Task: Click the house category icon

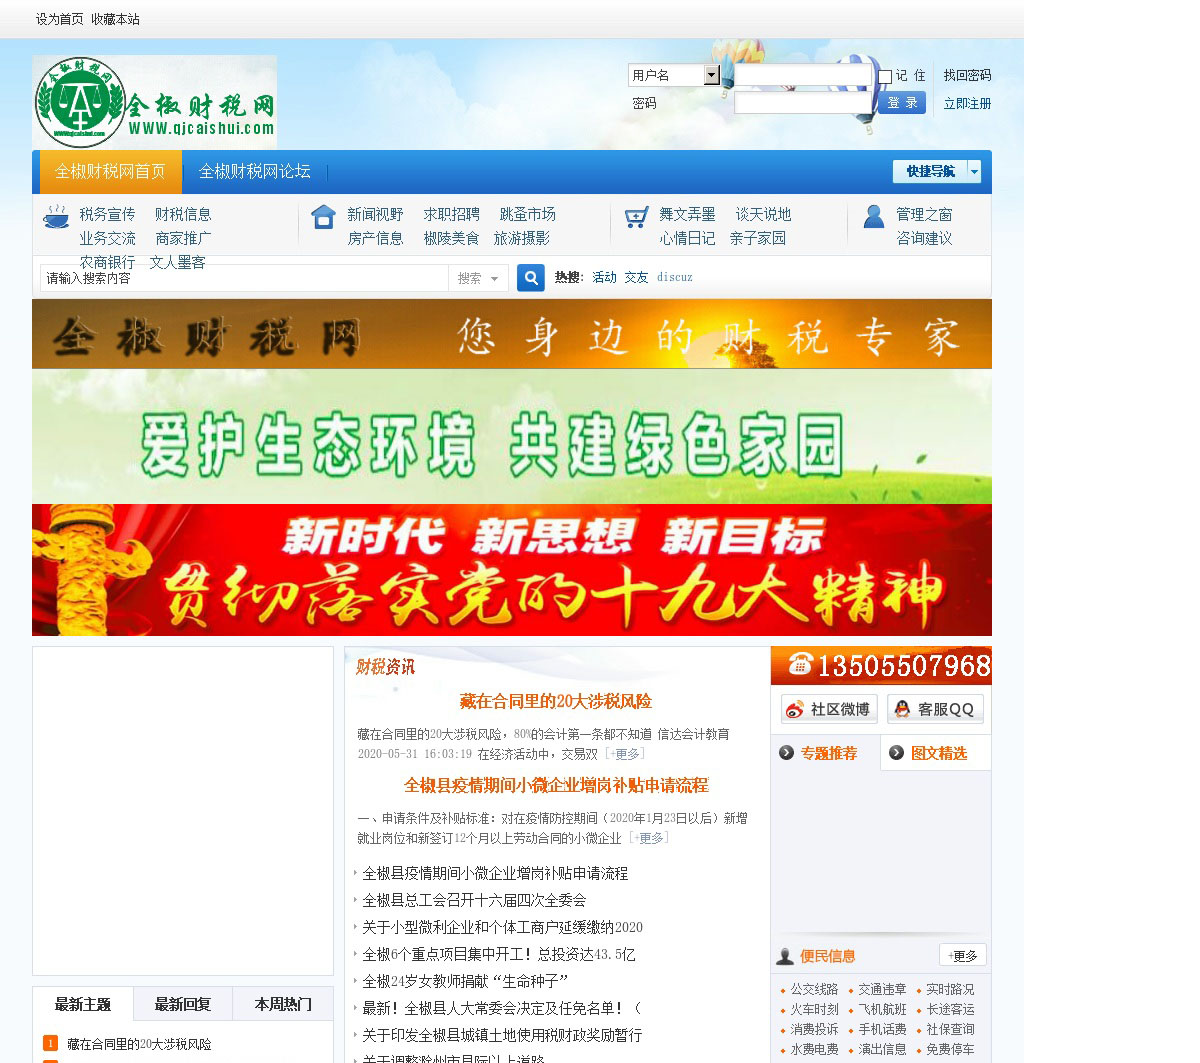Action: (x=323, y=217)
